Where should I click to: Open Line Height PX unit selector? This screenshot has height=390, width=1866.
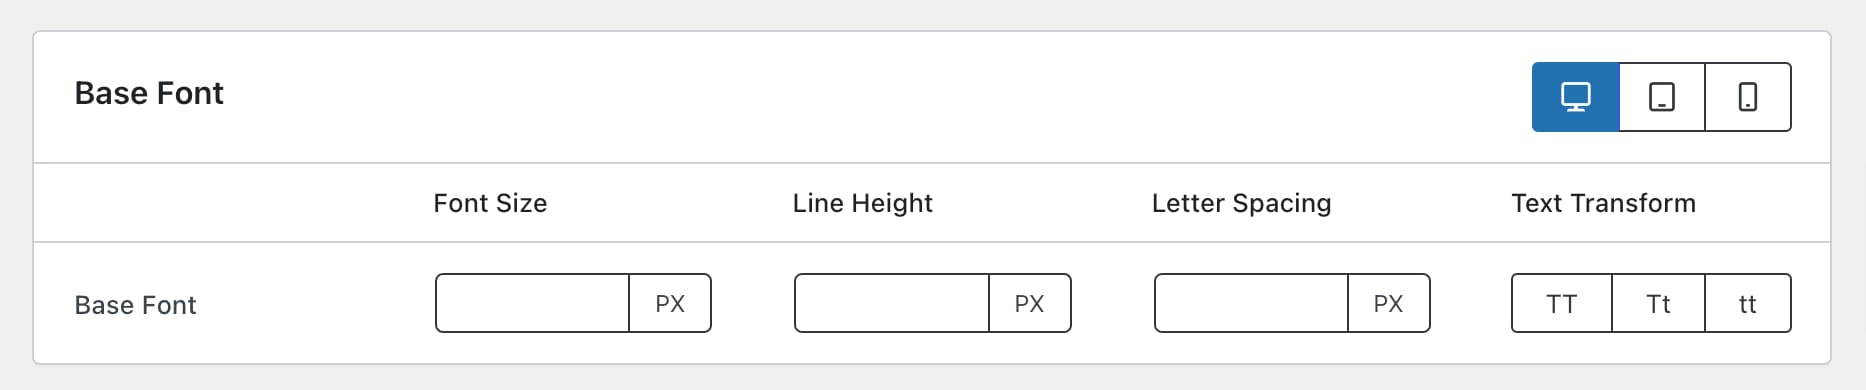1029,303
